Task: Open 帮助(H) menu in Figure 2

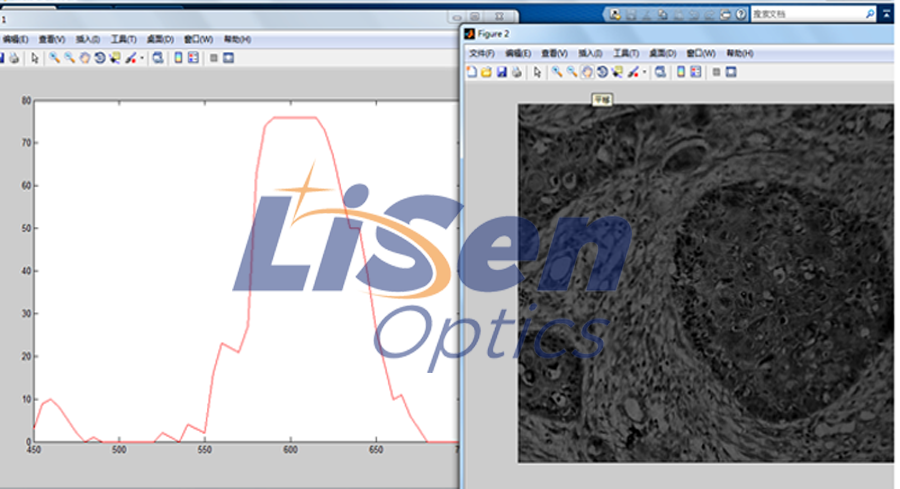Action: [740, 53]
